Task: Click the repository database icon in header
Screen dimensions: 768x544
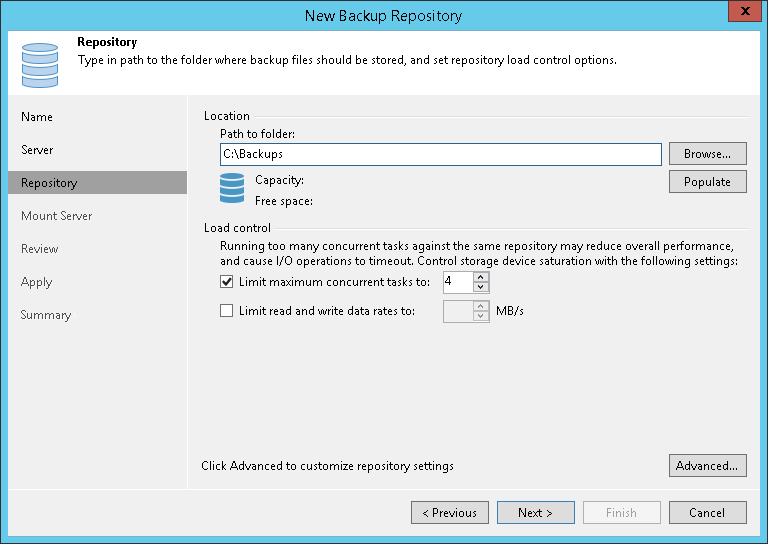Action: pyautogui.click(x=40, y=62)
